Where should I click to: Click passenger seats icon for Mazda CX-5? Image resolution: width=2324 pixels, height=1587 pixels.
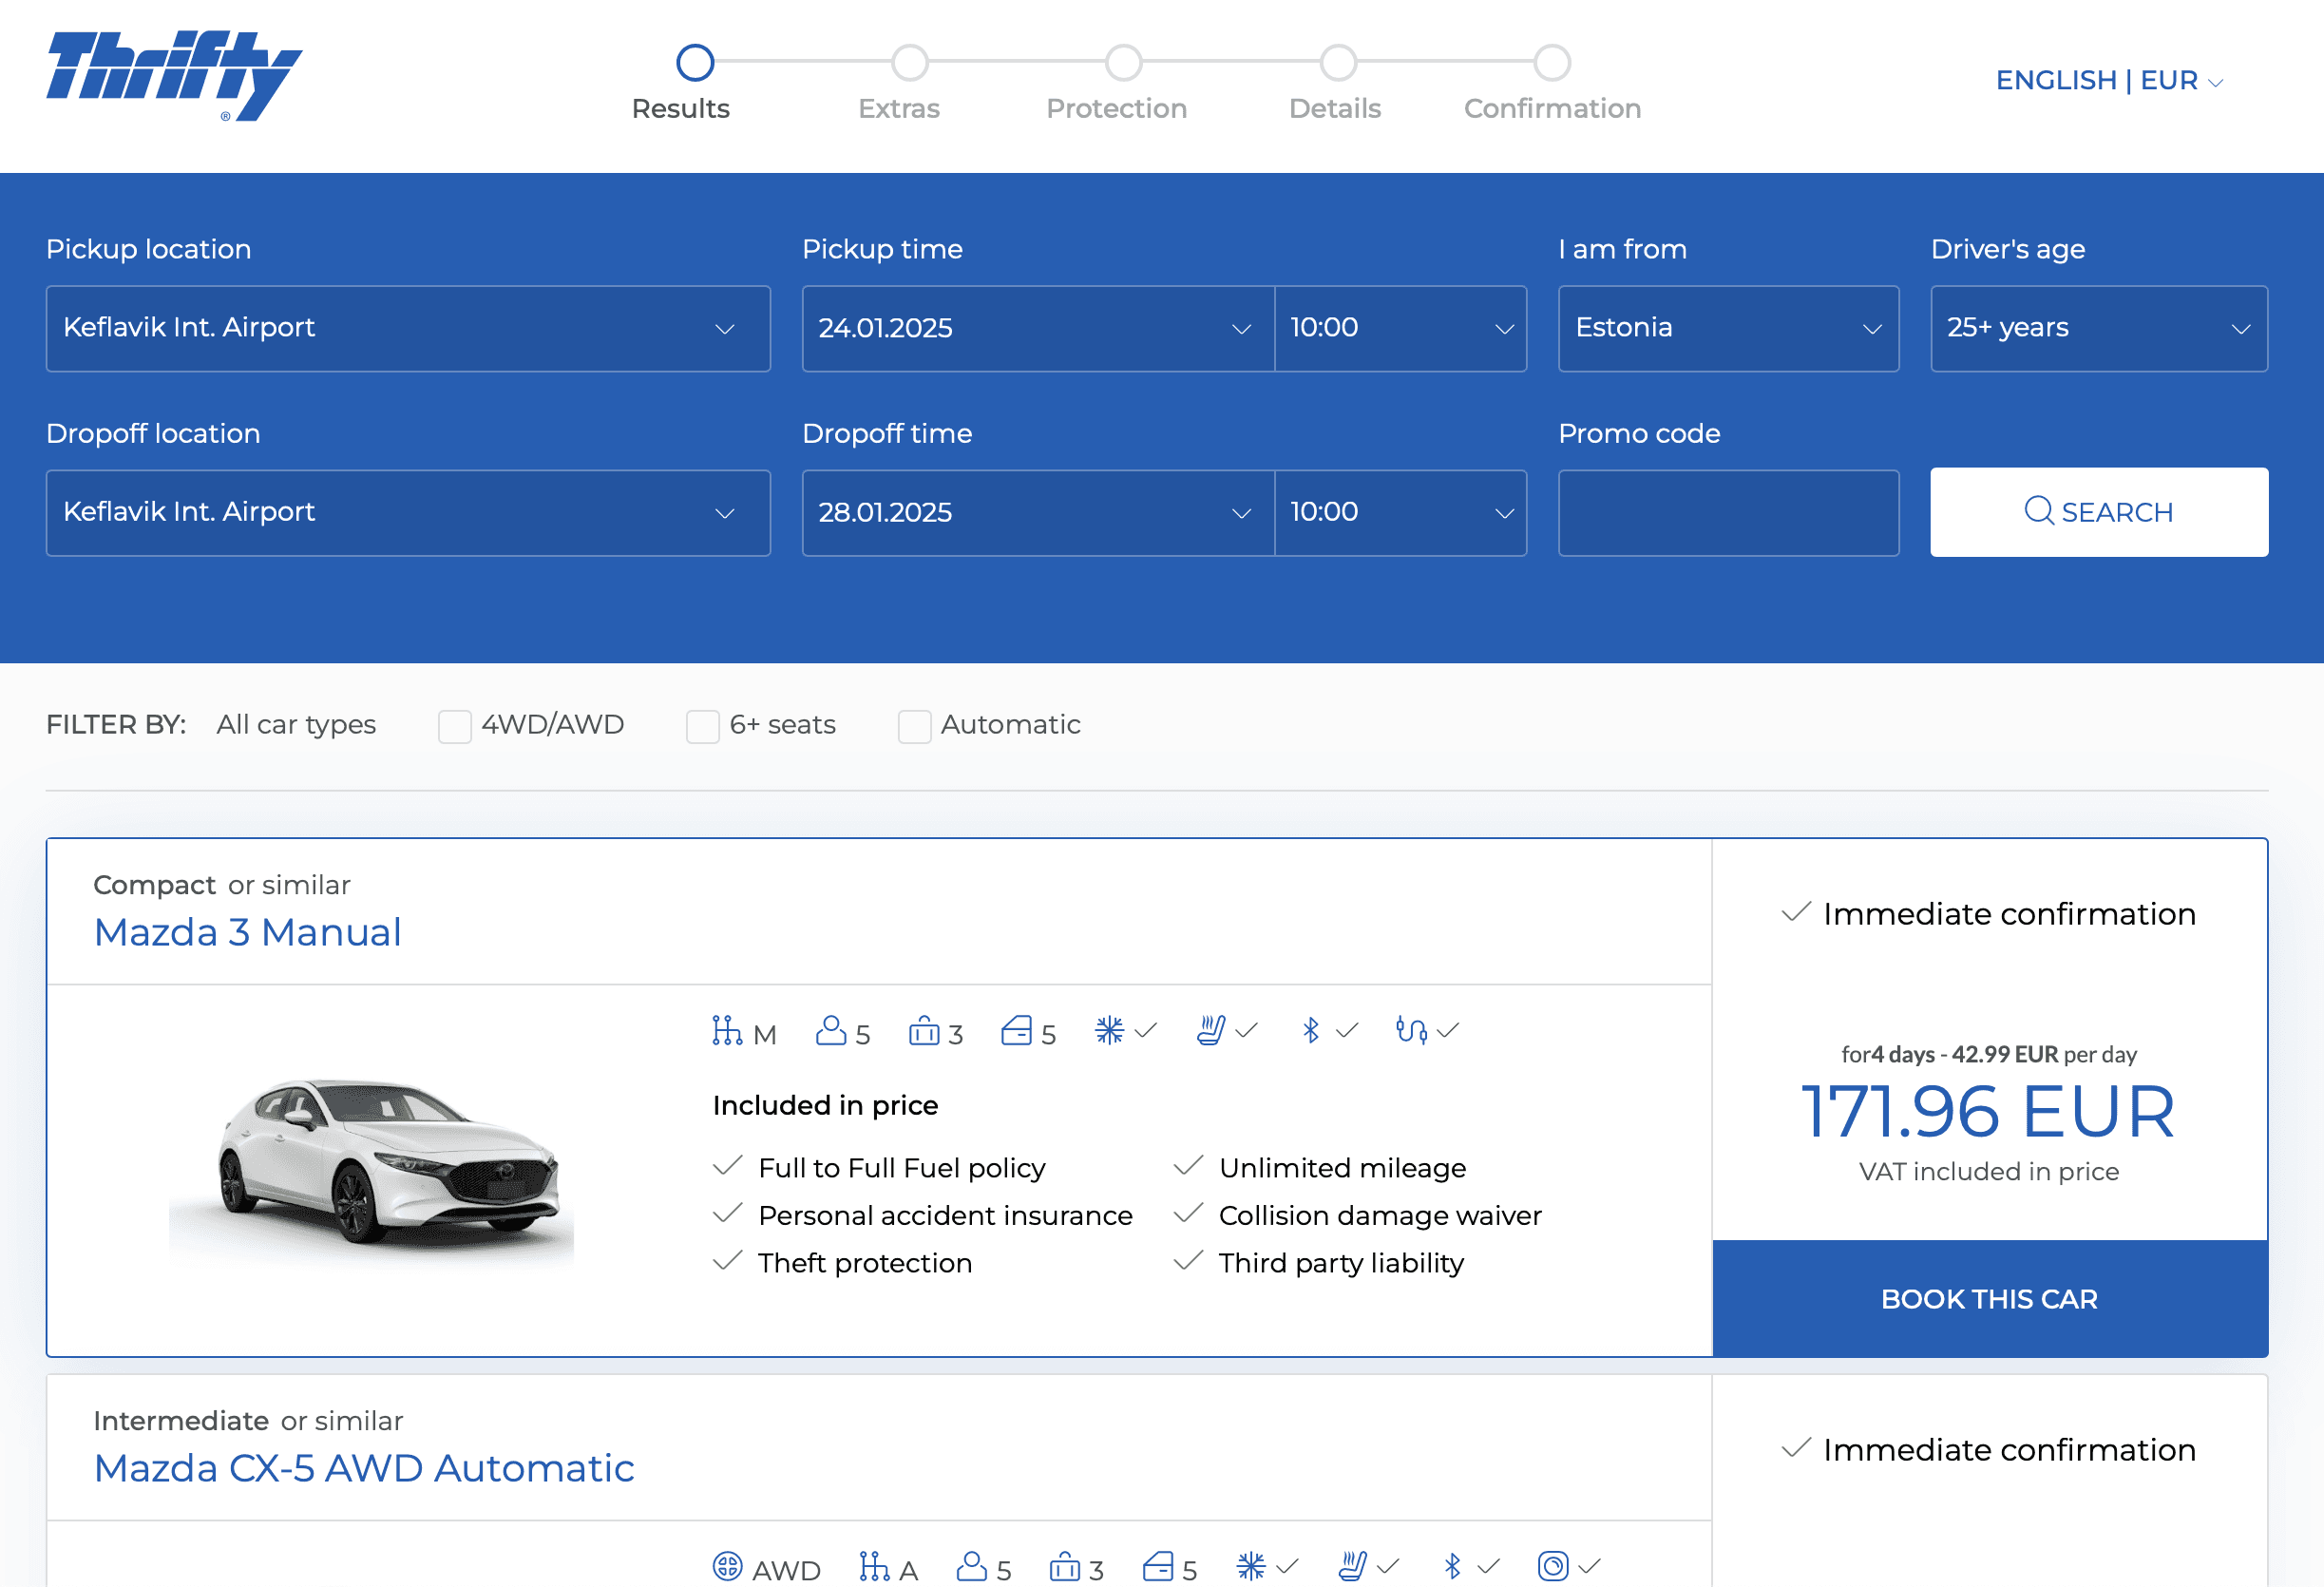[x=972, y=1566]
